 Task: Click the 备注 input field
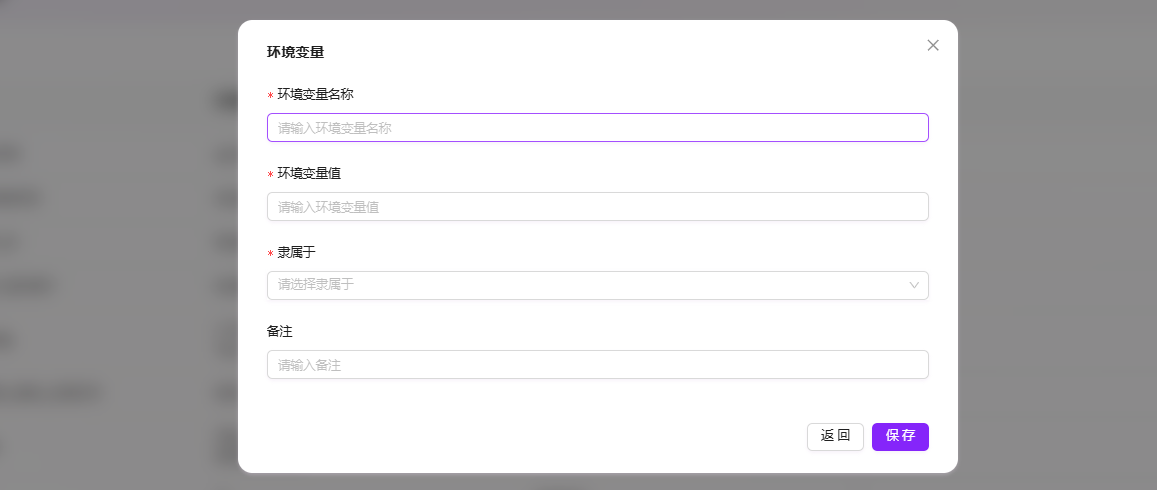click(x=598, y=365)
